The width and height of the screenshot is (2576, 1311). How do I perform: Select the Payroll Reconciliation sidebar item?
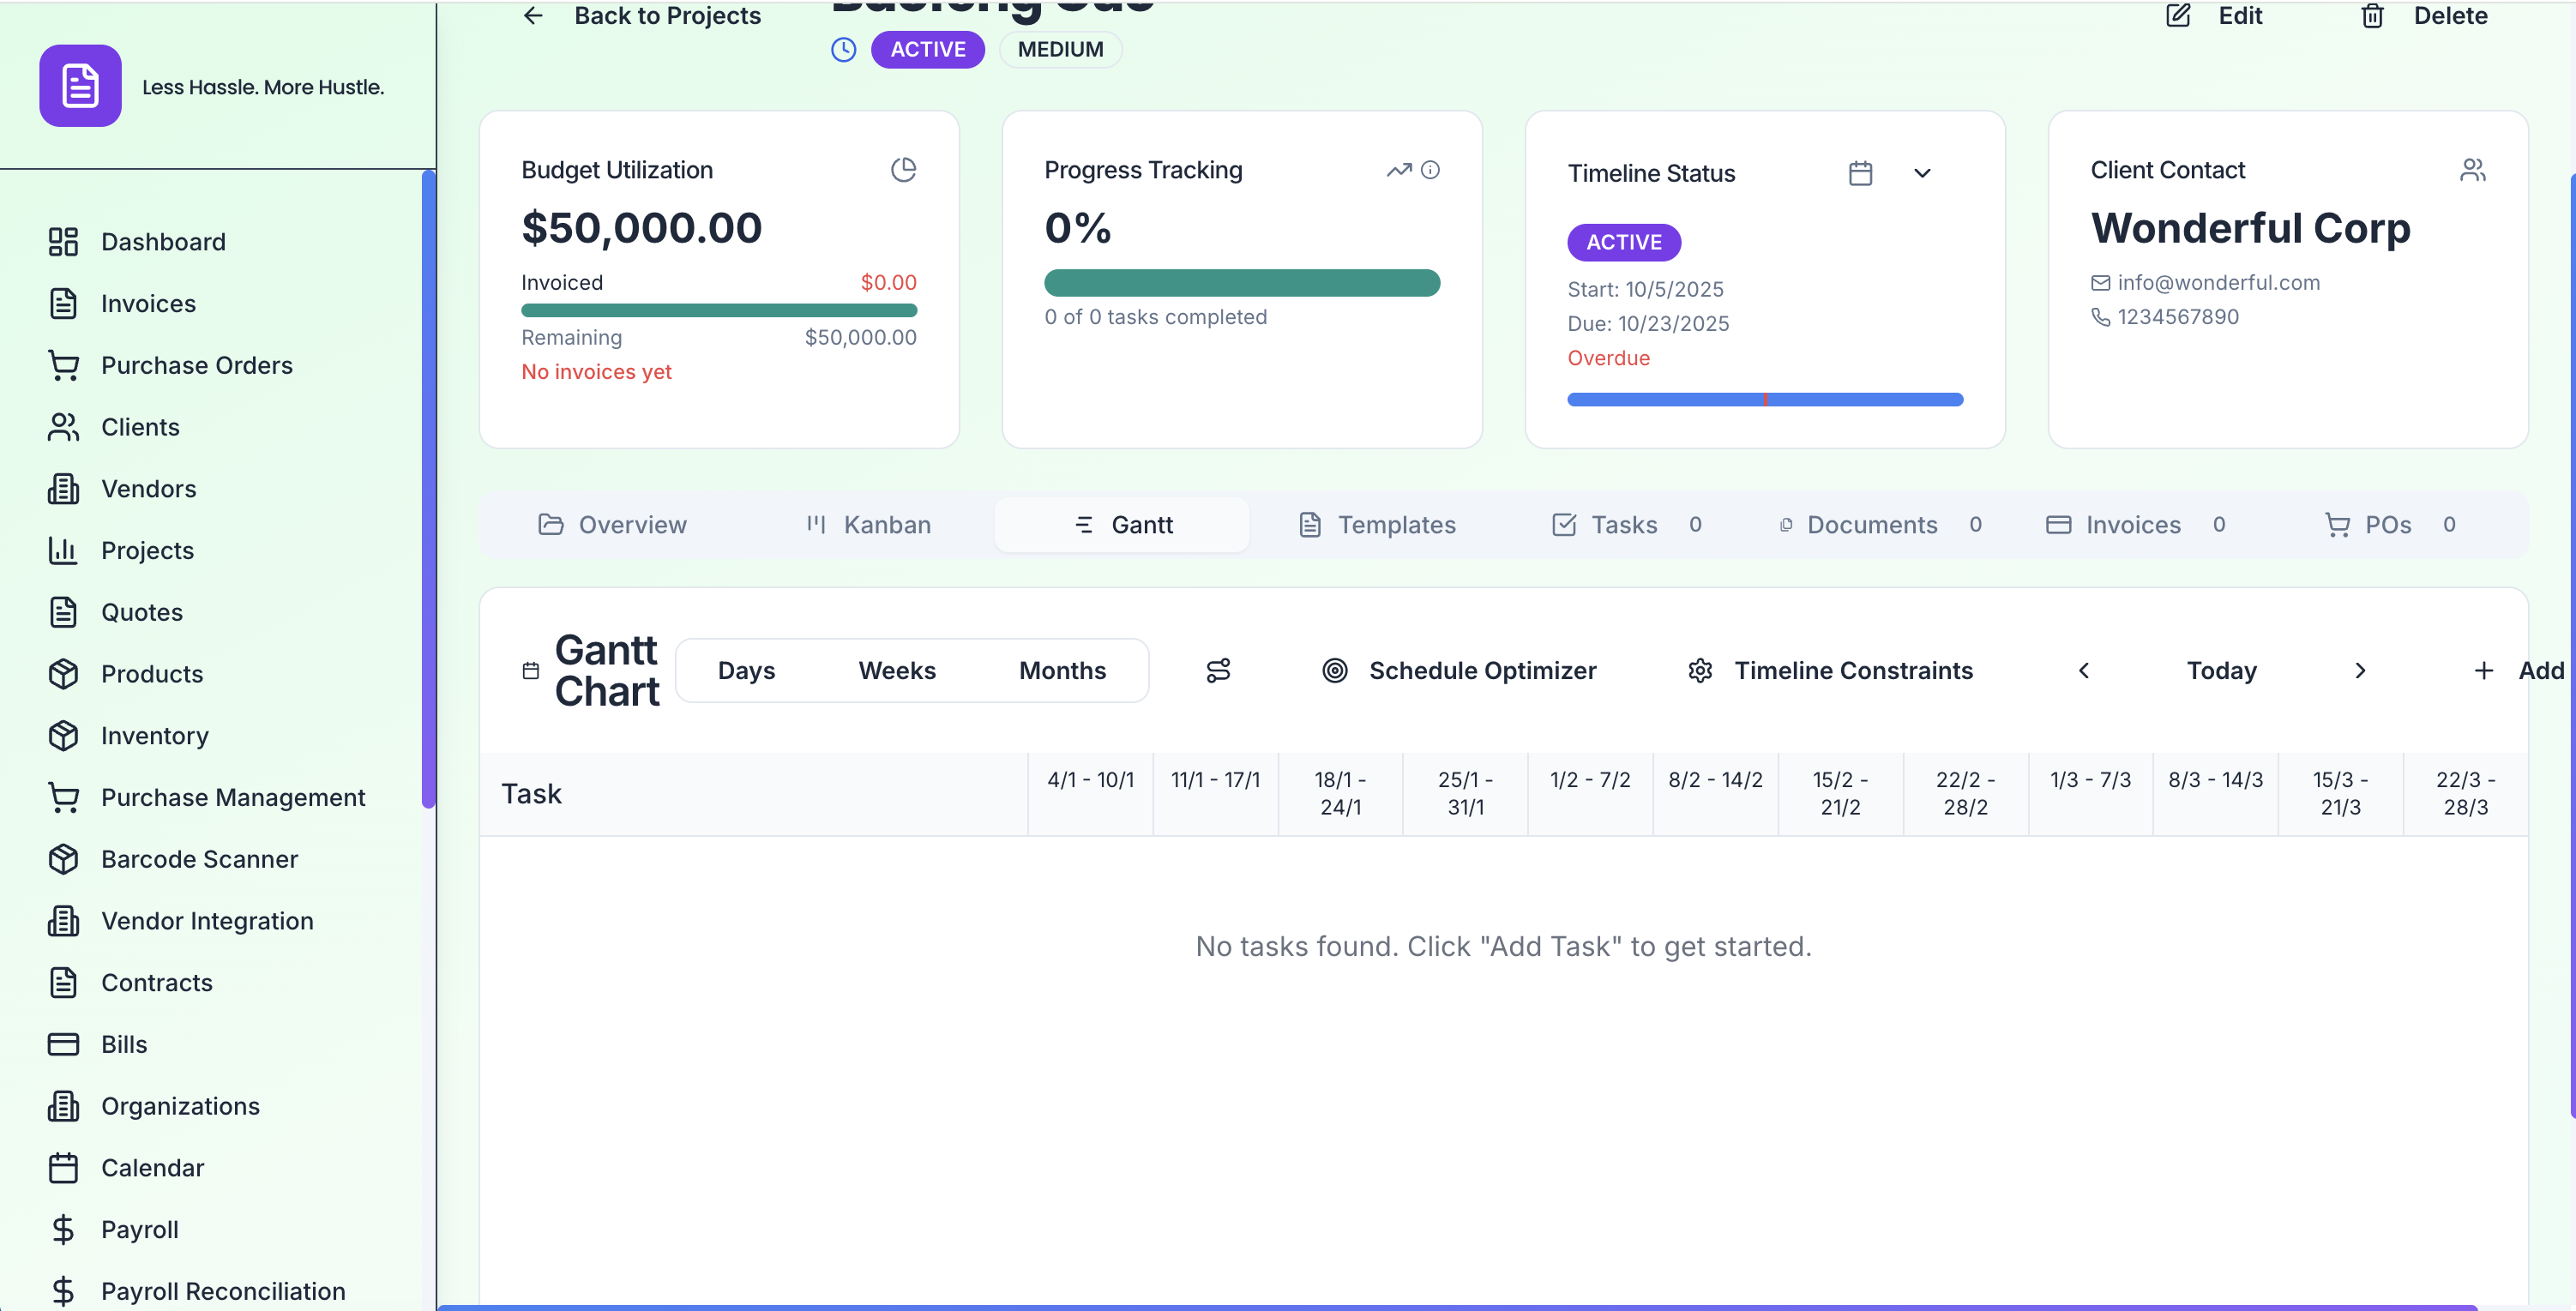(x=222, y=1290)
